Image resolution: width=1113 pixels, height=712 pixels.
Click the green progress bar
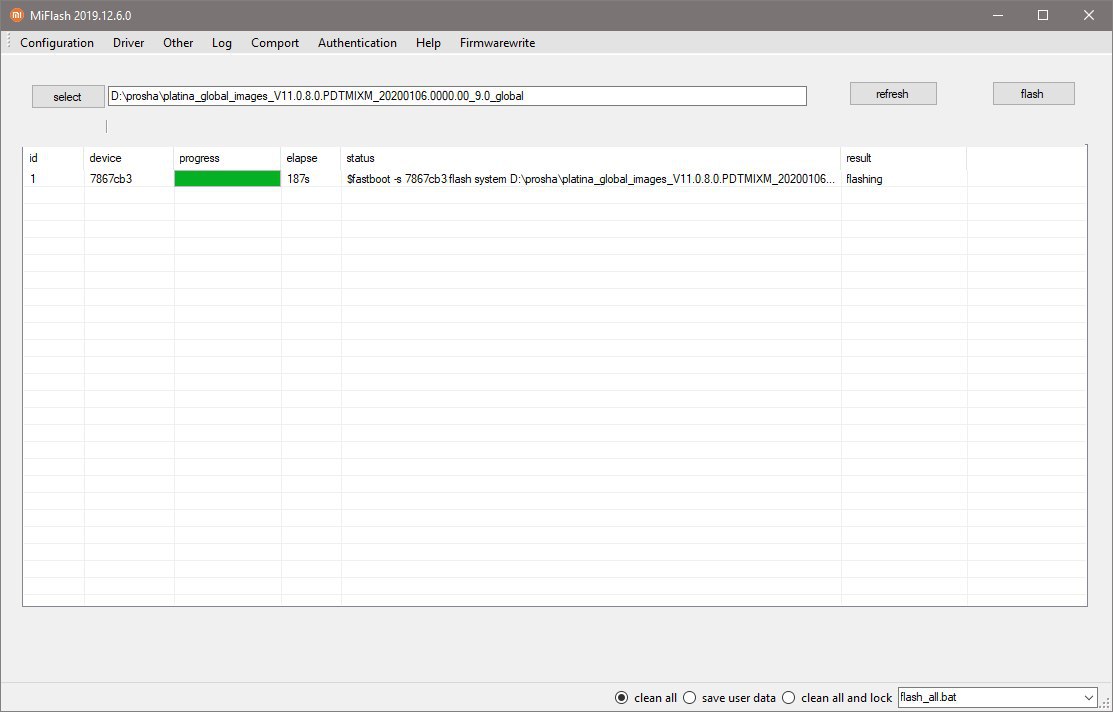[227, 179]
